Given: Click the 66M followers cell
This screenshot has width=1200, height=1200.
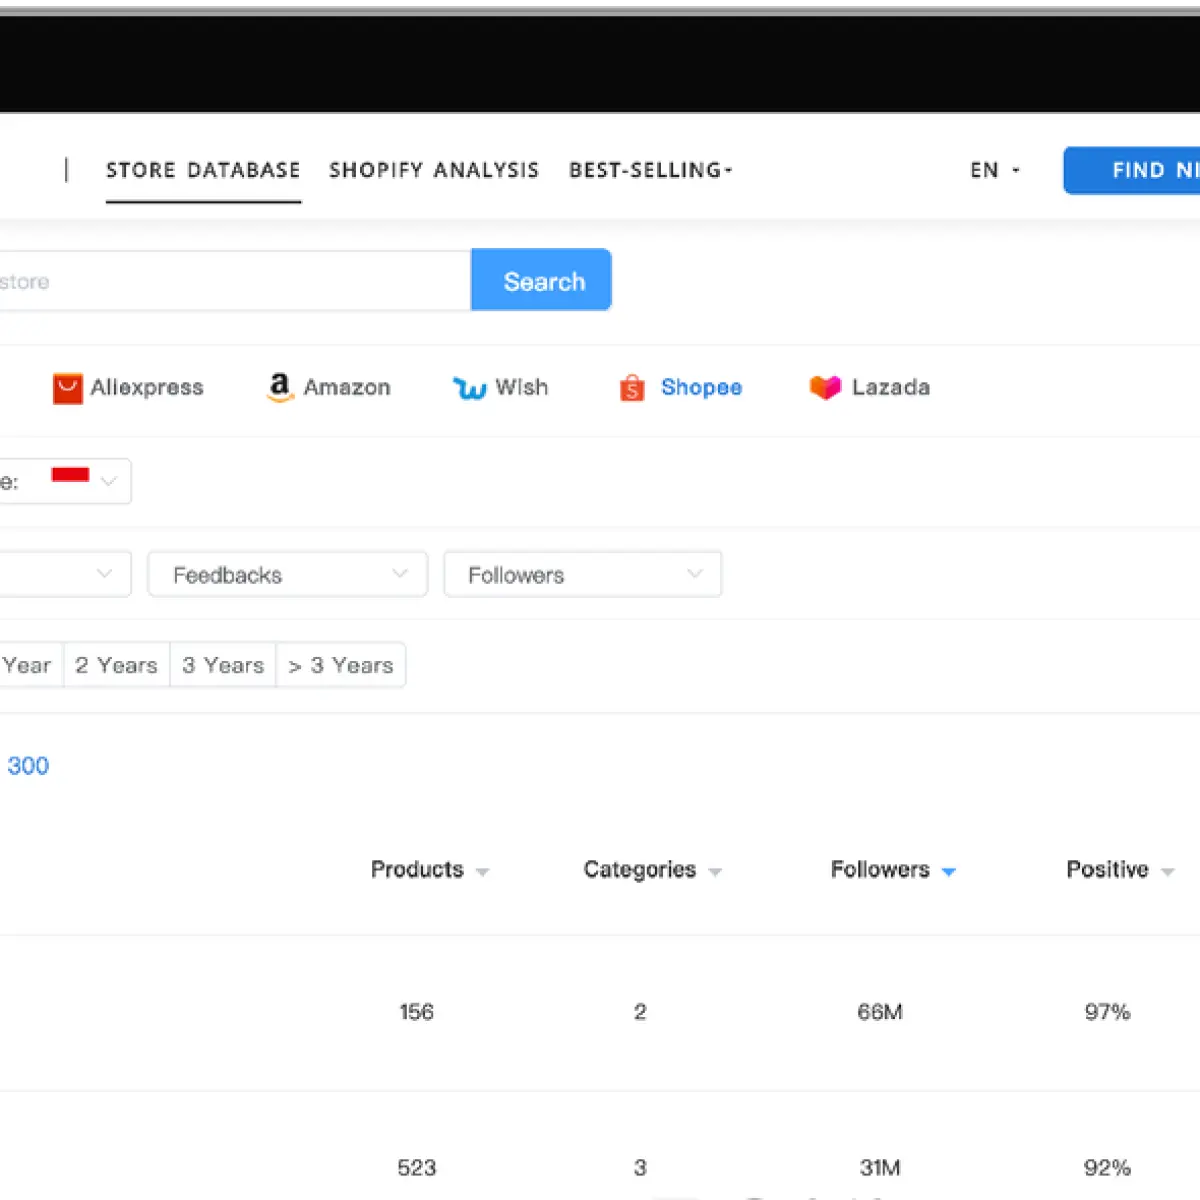Looking at the screenshot, I should point(880,1012).
